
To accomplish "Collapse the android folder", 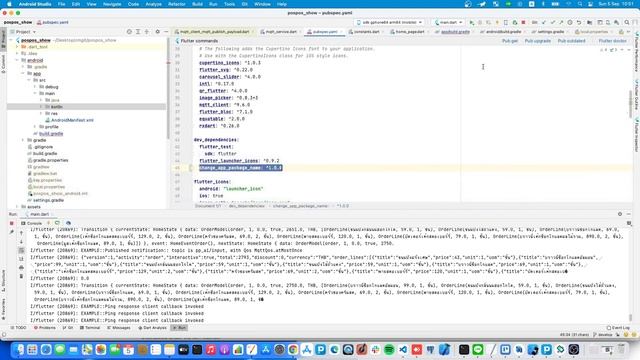I will click(x=17, y=60).
